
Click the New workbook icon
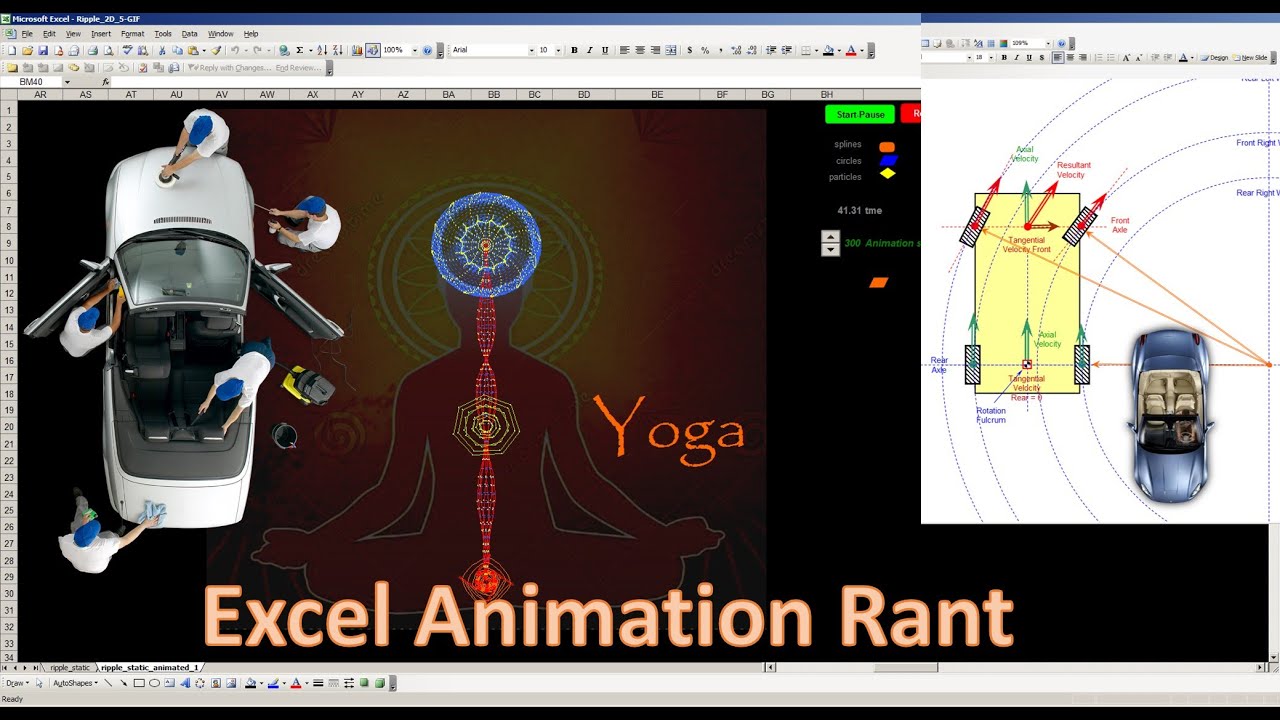click(x=12, y=50)
